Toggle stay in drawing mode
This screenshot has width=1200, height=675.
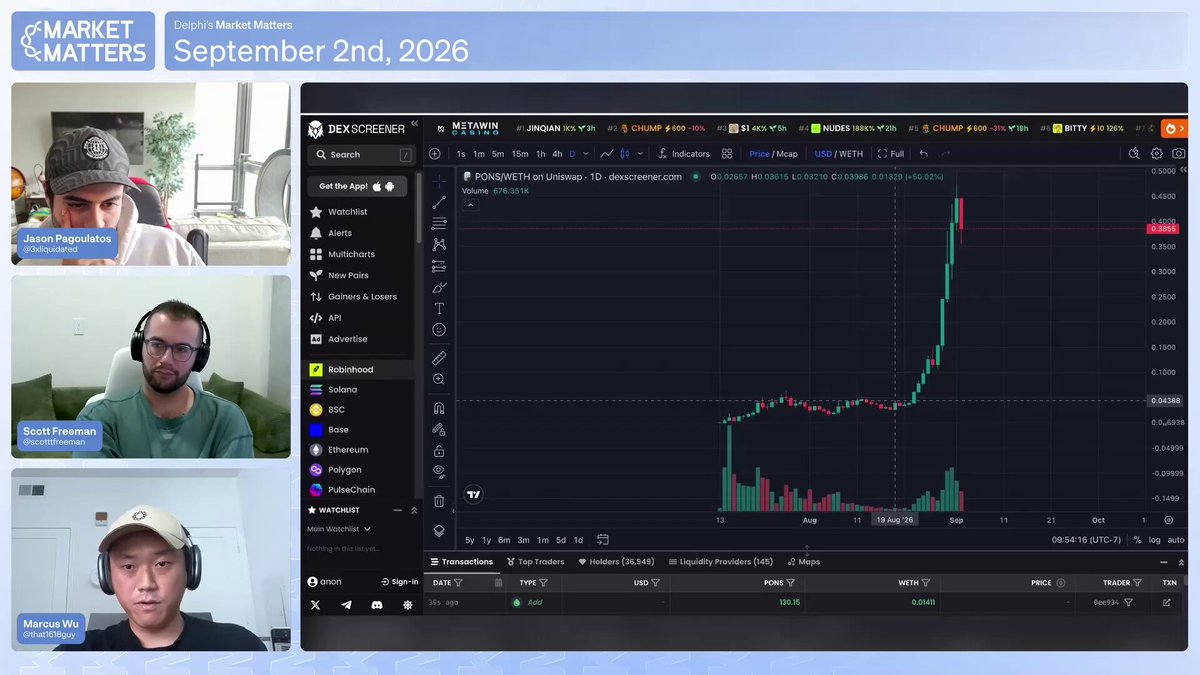point(439,429)
